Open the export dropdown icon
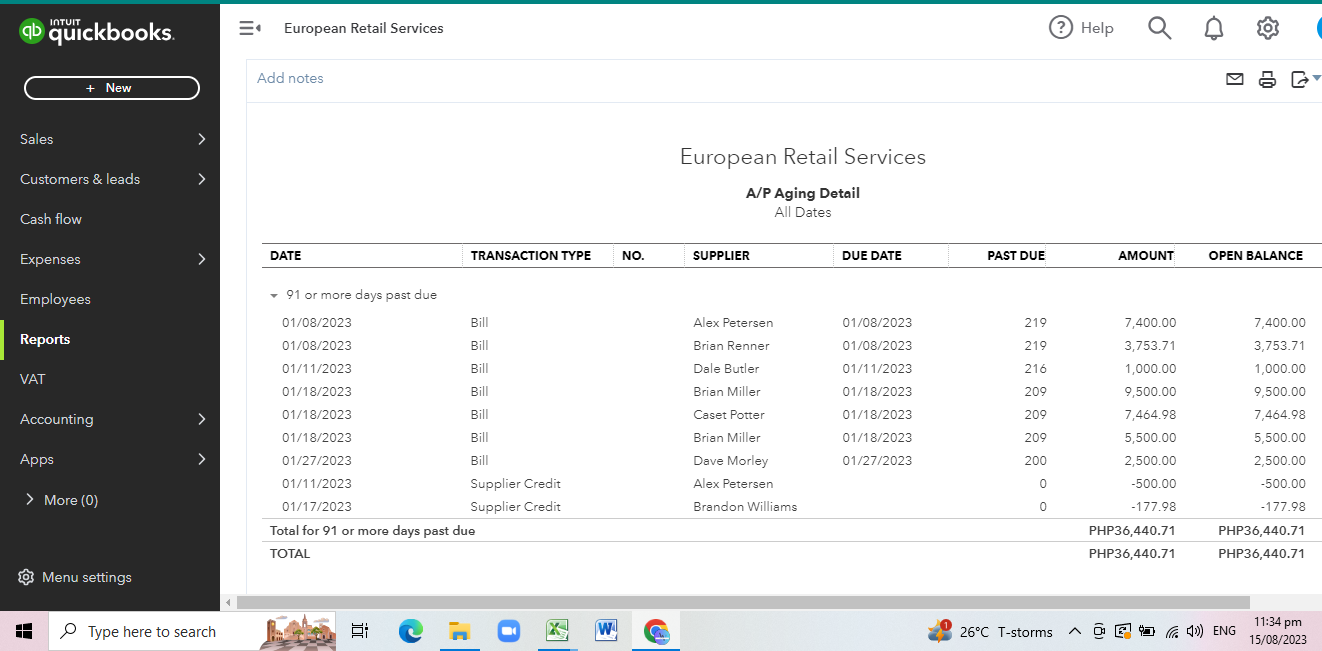This screenshot has width=1322, height=651. point(1305,79)
